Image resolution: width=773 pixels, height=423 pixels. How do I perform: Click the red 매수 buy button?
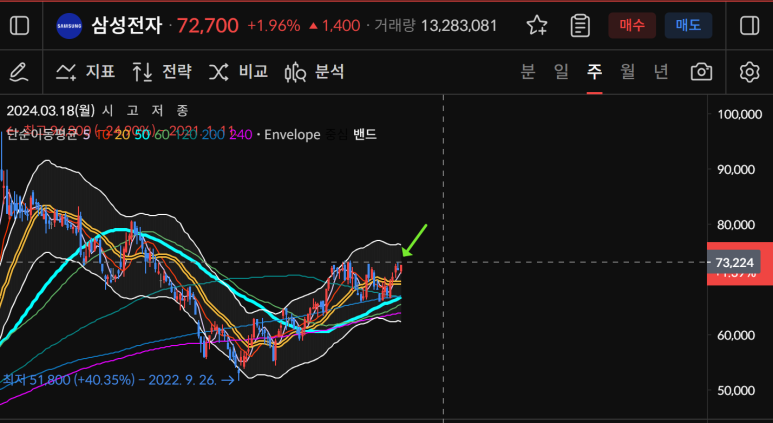[632, 26]
